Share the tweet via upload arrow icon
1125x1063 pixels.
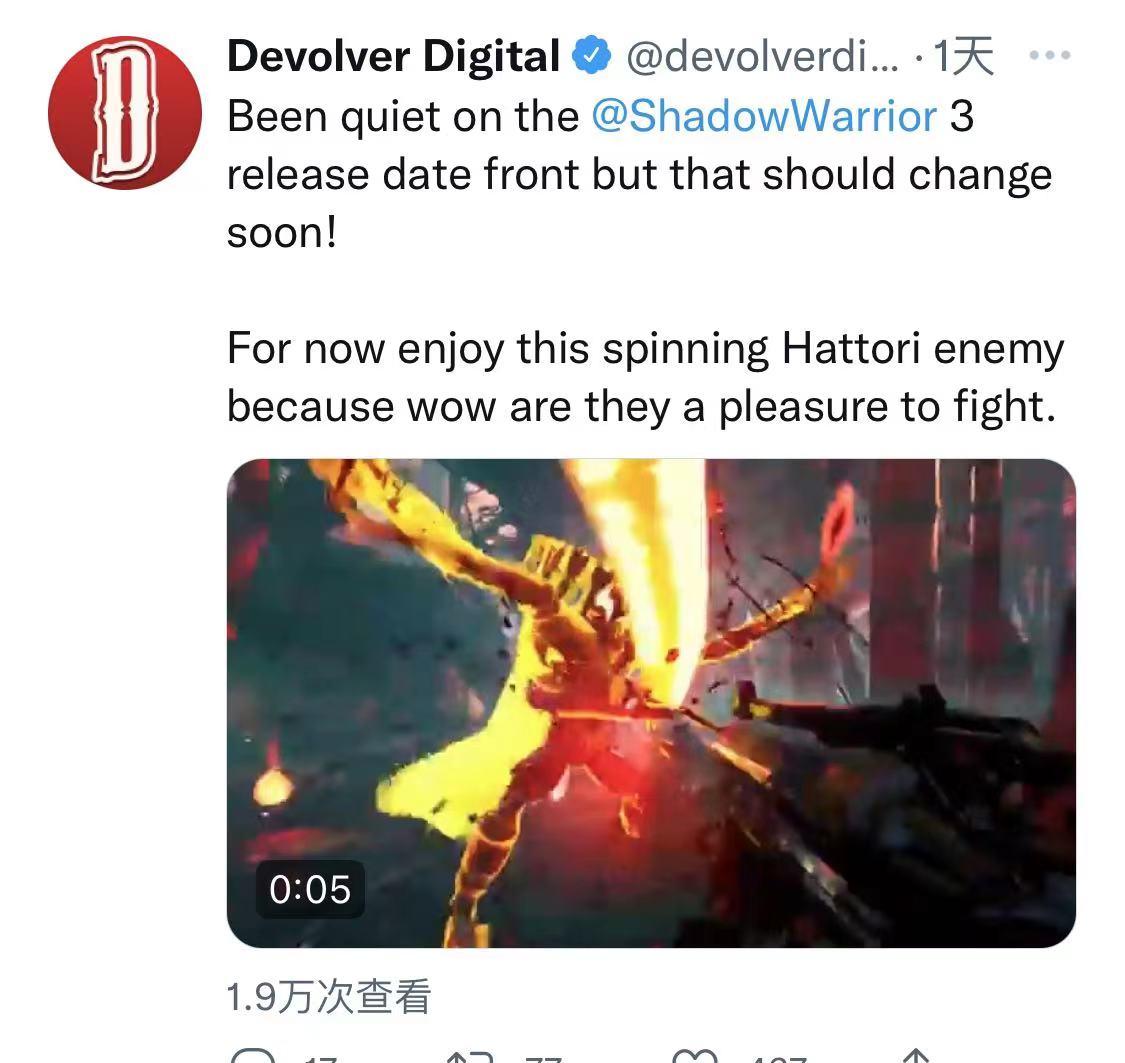pyautogui.click(x=915, y=1056)
